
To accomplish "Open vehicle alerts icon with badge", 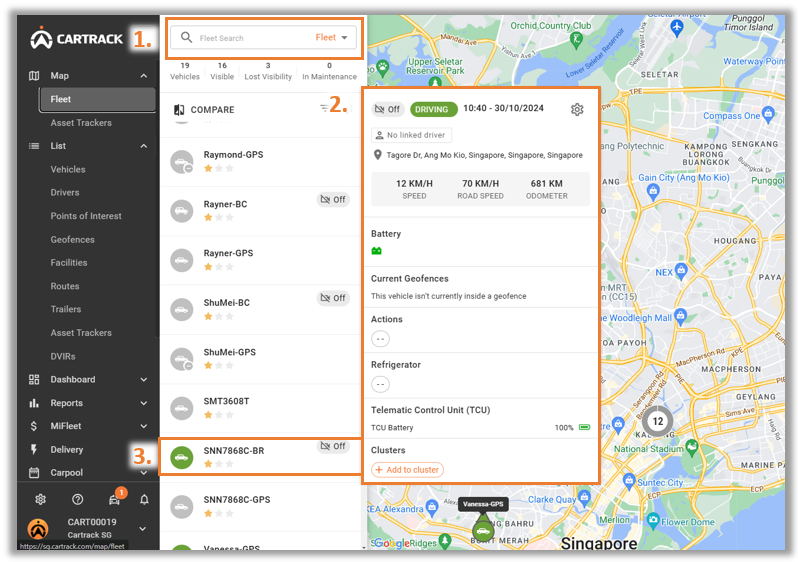I will [115, 499].
